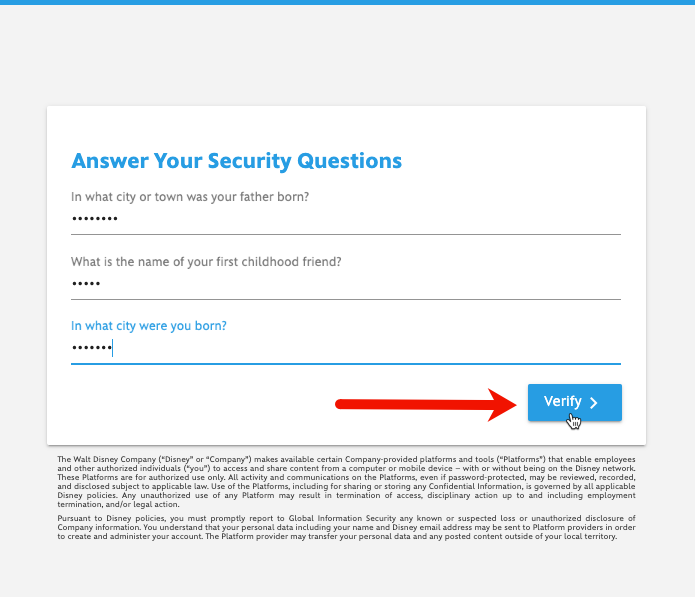Click the "What is the name of your first childhood friend?" label

tap(206, 262)
